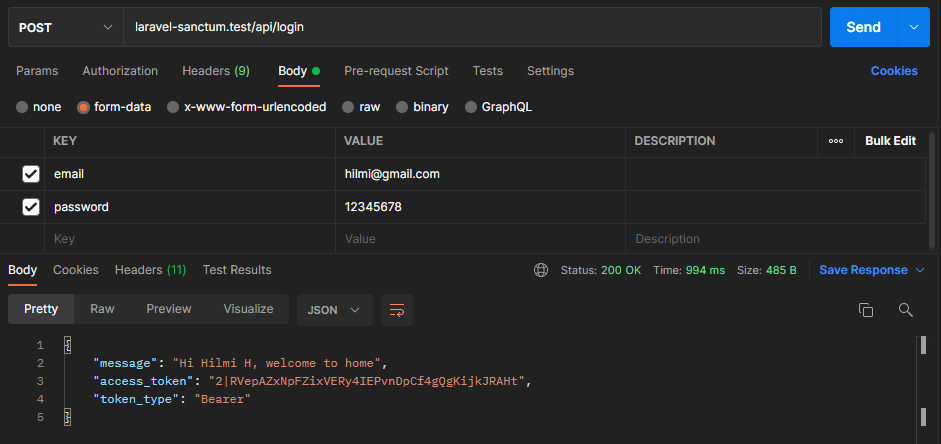Click the 12345678 value cell

480,207
